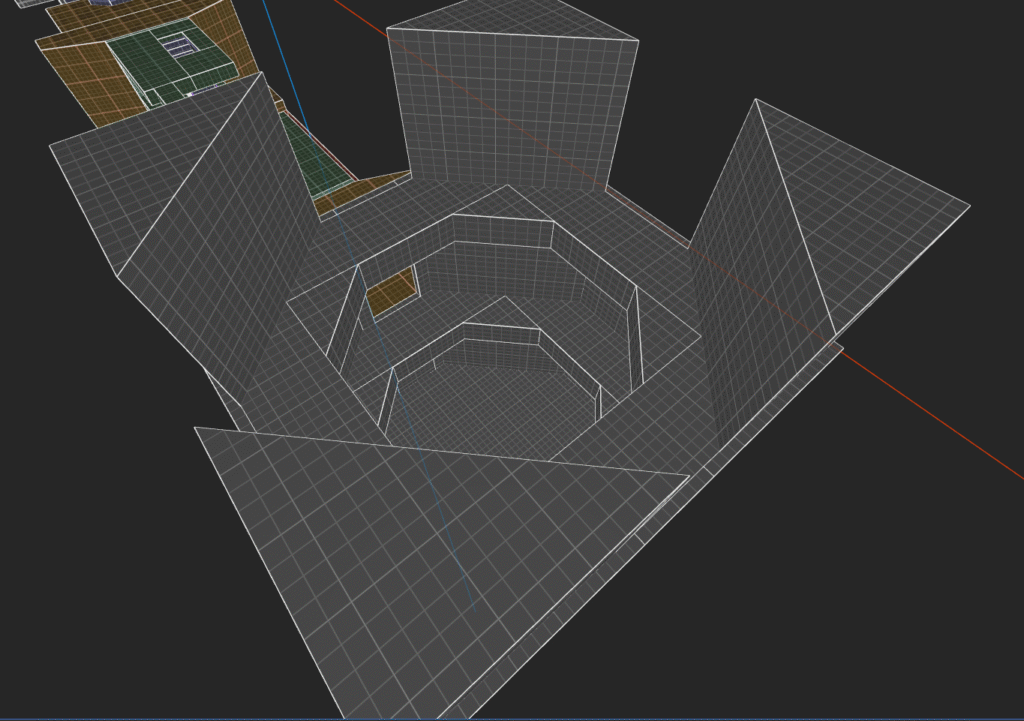Viewport: 1024px width, 721px height.
Task: Select the large triangular face at bottom
Action: point(400,560)
